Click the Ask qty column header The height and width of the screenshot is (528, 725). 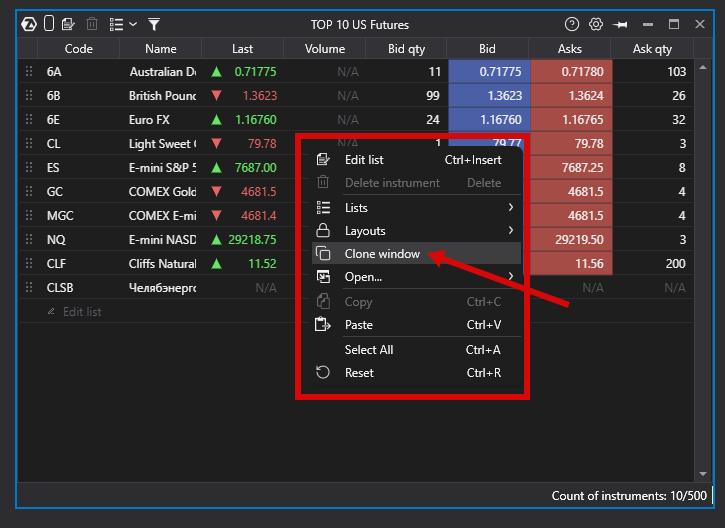652,49
